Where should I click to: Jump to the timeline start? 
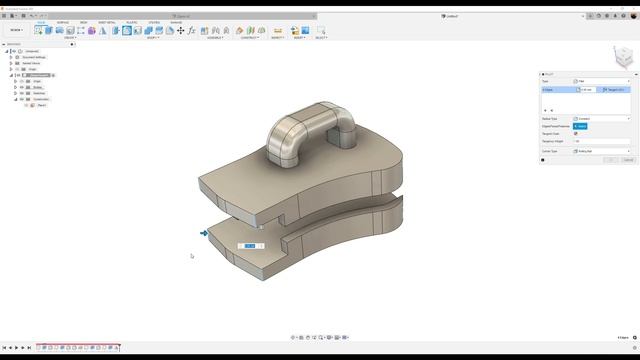(x=4, y=348)
